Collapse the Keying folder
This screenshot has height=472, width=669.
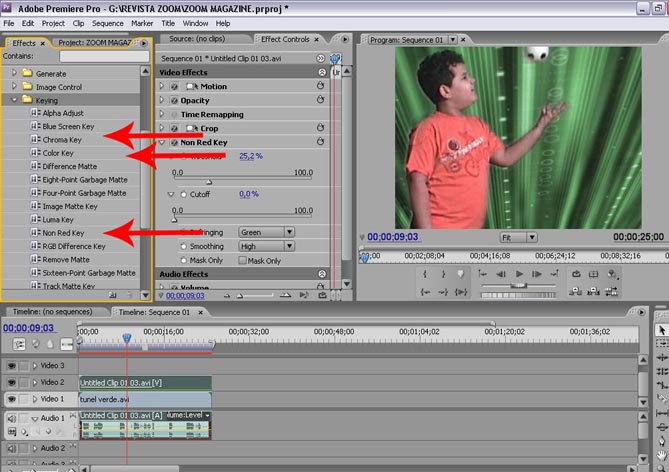point(15,100)
